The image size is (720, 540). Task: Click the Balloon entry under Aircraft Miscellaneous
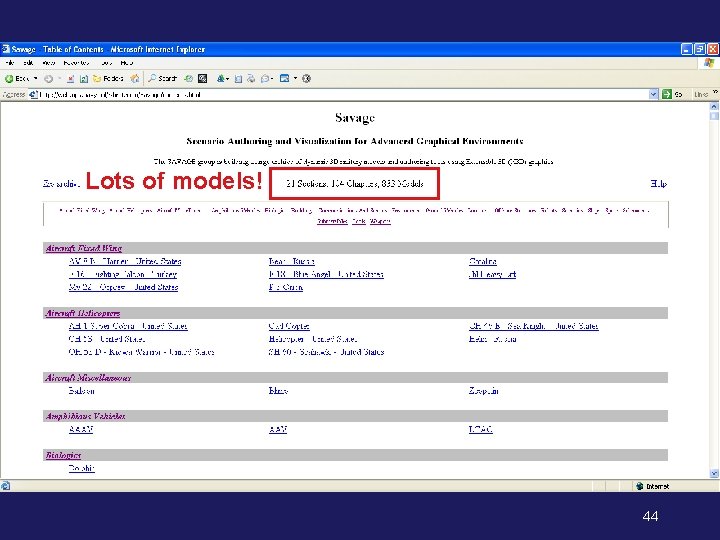pos(82,391)
